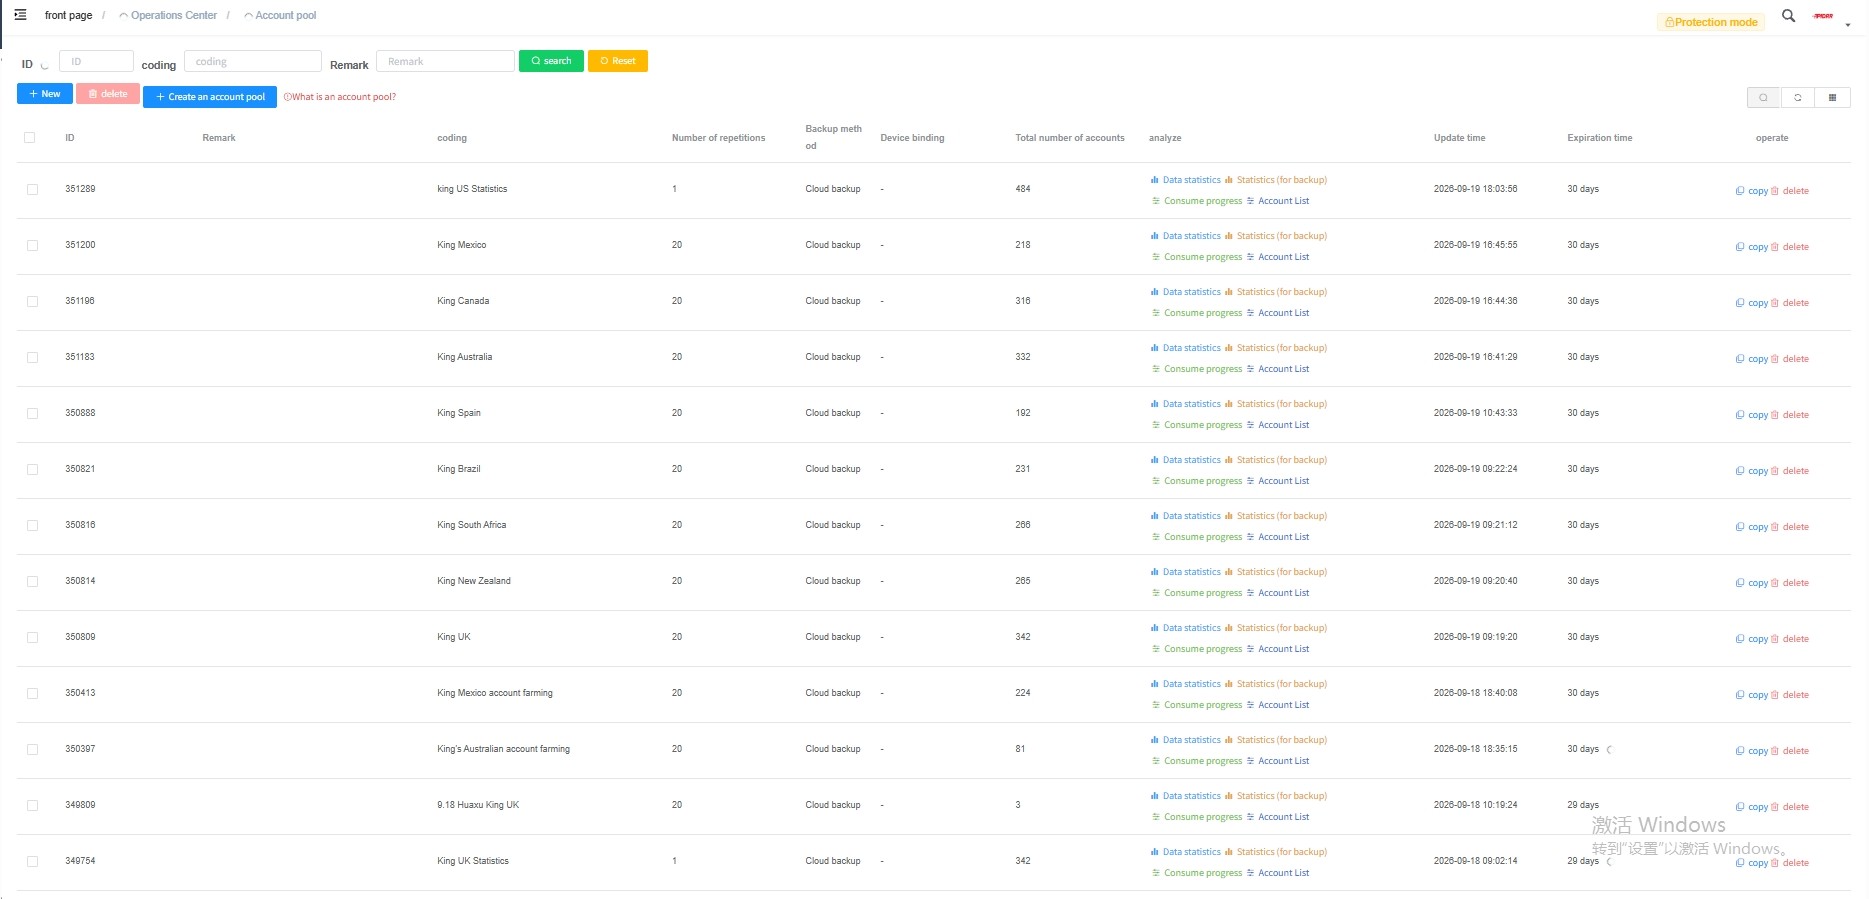View Consume progress for King Canada
Image resolution: width=1869 pixels, height=899 pixels.
pos(1197,313)
